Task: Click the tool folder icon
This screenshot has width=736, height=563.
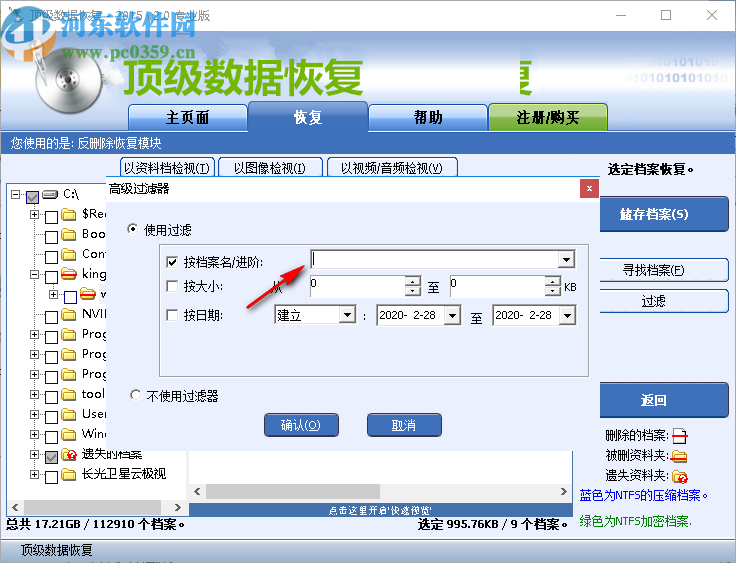Action: (69, 394)
